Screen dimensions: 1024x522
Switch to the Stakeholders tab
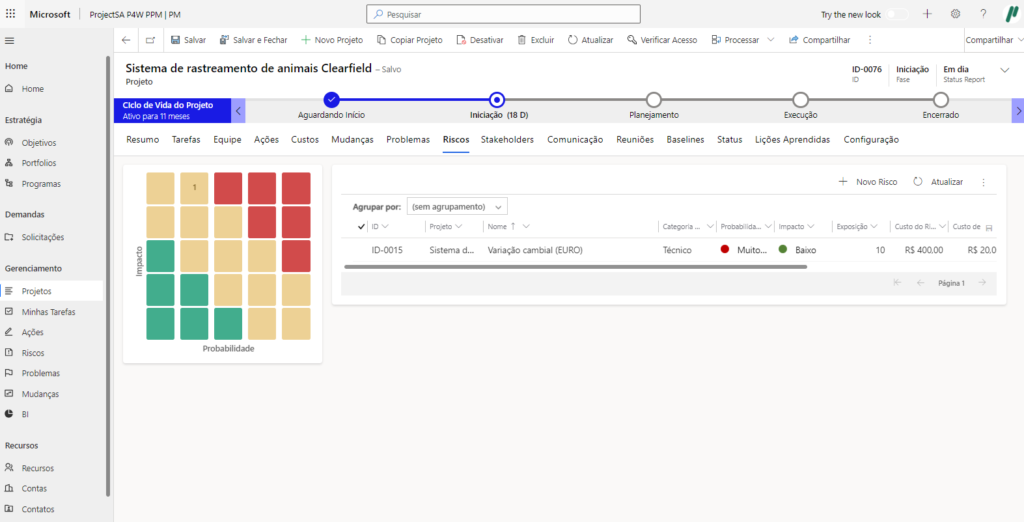coord(507,140)
